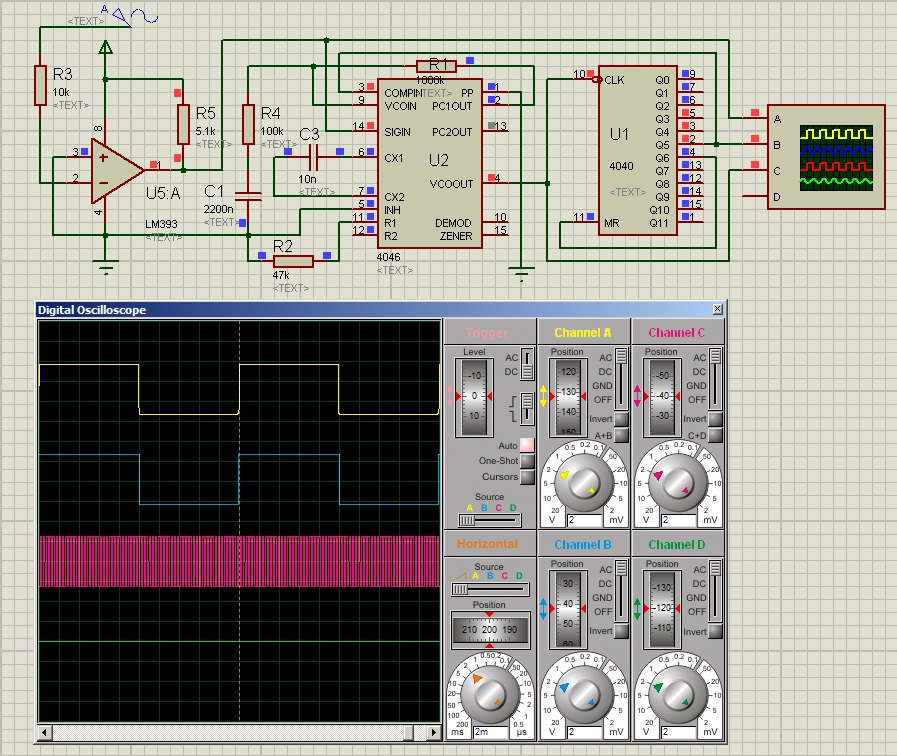This screenshot has height=756, width=897.
Task: Click scope horizontal scrollbar right arrow
Action: click(434, 732)
